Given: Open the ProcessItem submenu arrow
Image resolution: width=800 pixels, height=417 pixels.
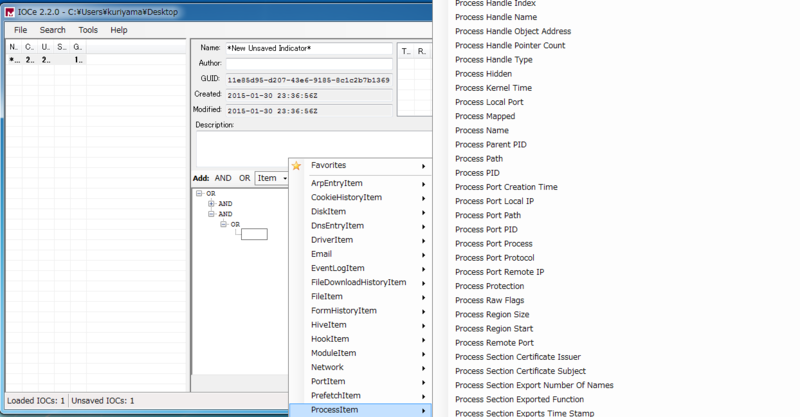Looking at the screenshot, I should tap(423, 410).
